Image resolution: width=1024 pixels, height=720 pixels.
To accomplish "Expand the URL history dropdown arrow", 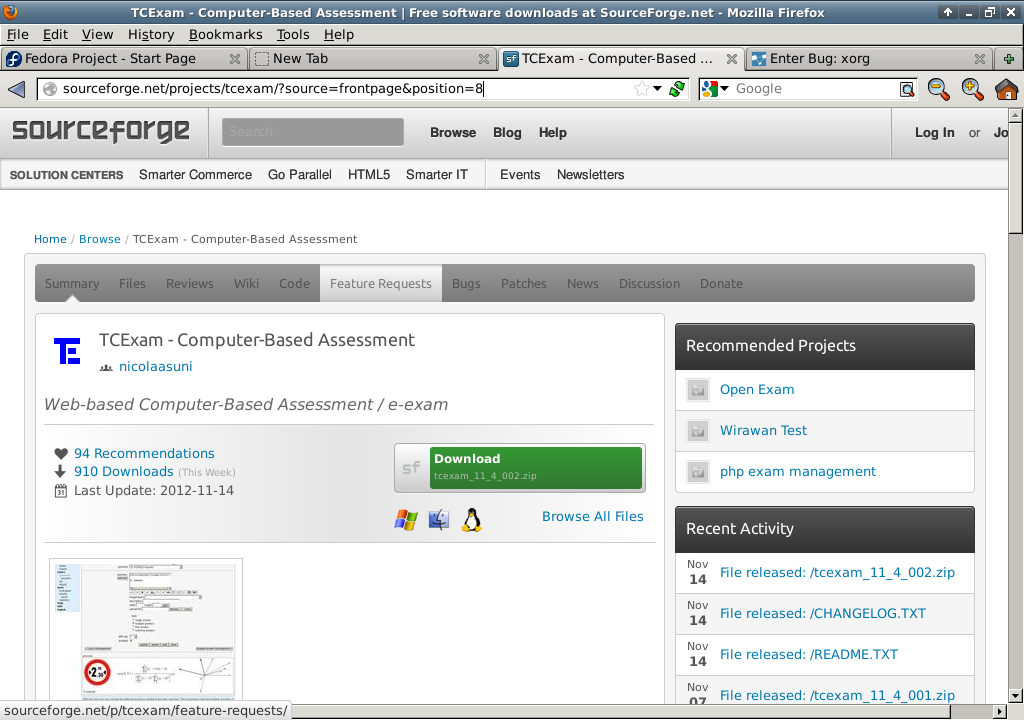I will pos(658,89).
